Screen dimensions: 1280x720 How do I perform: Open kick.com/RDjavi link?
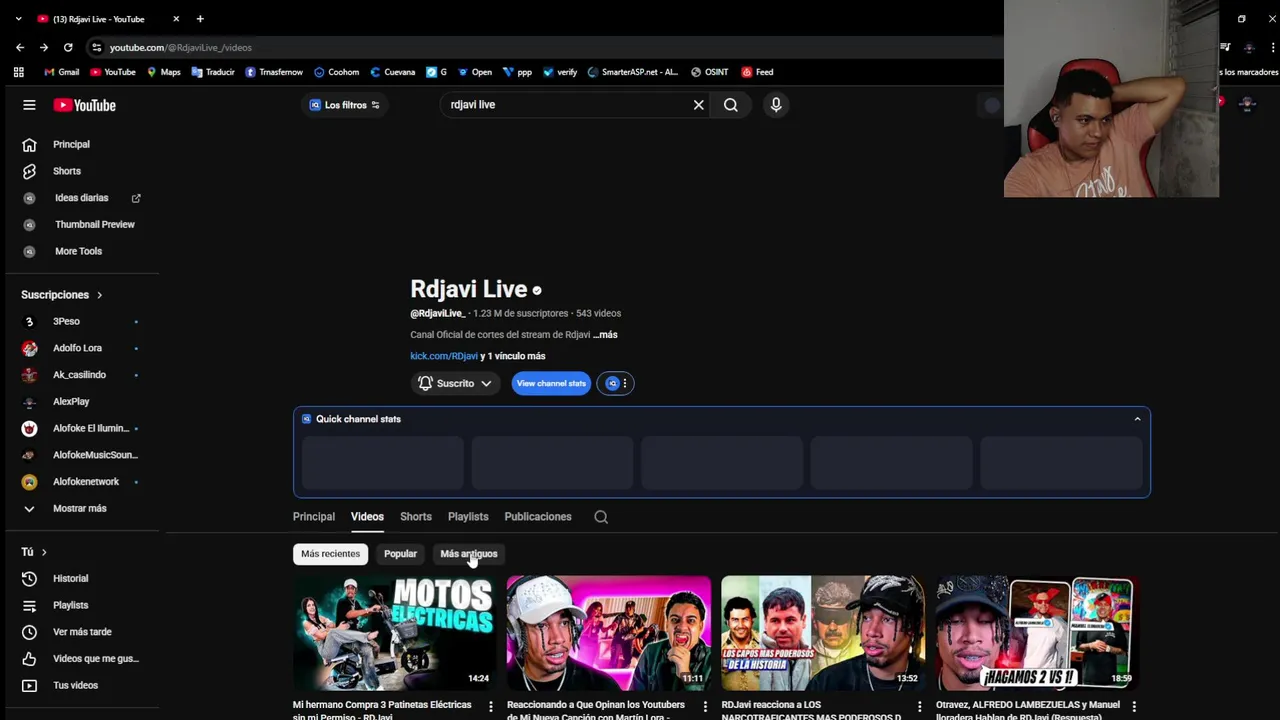coord(444,356)
